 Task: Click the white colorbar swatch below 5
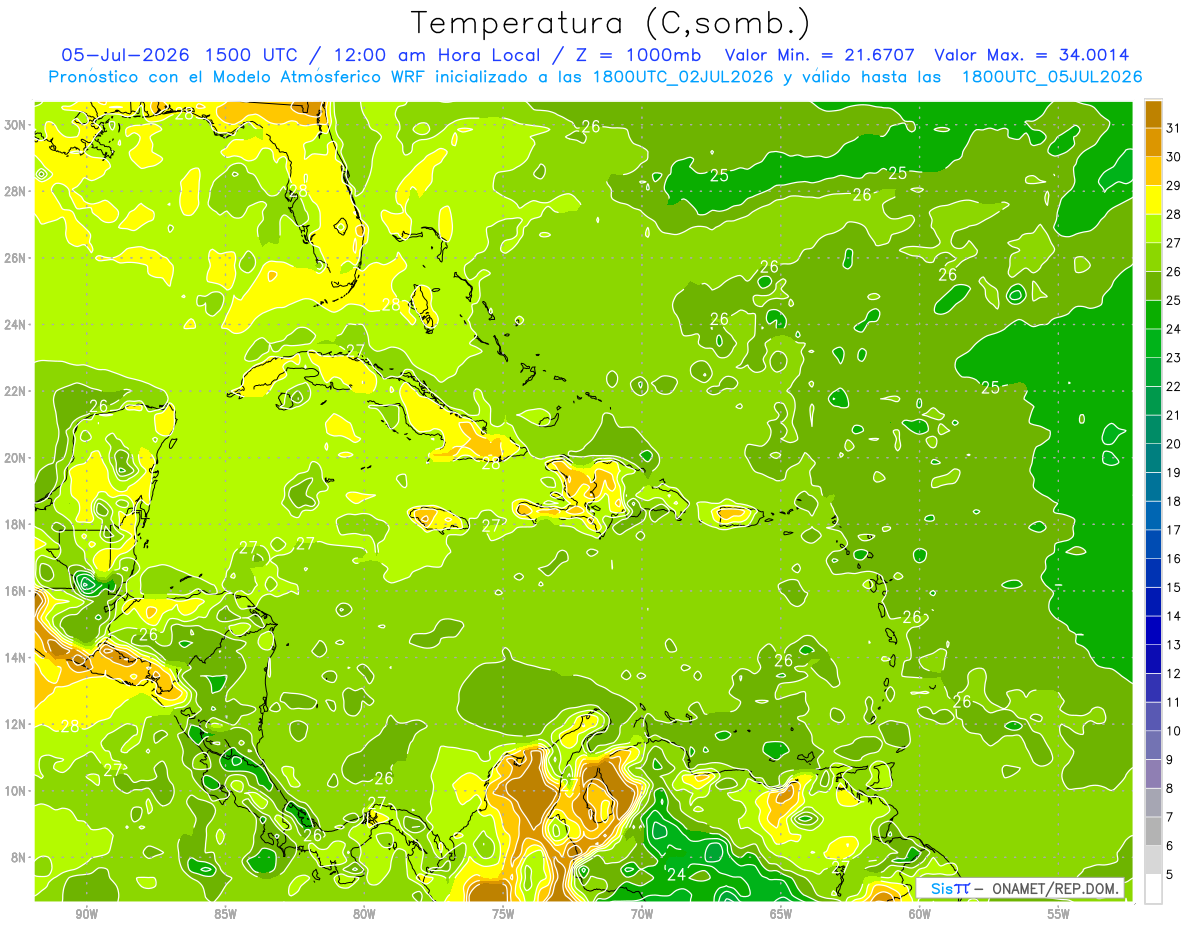point(1153,889)
